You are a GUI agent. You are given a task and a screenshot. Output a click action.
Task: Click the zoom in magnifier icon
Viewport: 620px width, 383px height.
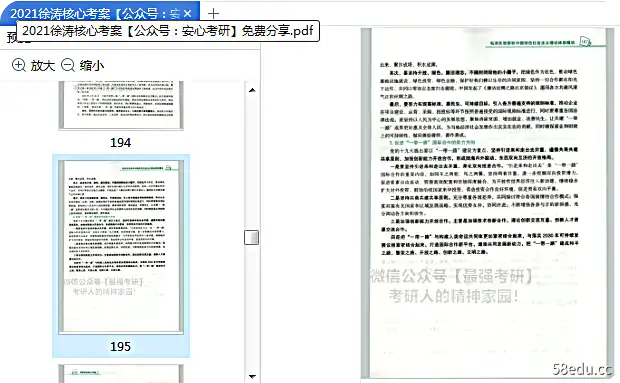pyautogui.click(x=19, y=65)
